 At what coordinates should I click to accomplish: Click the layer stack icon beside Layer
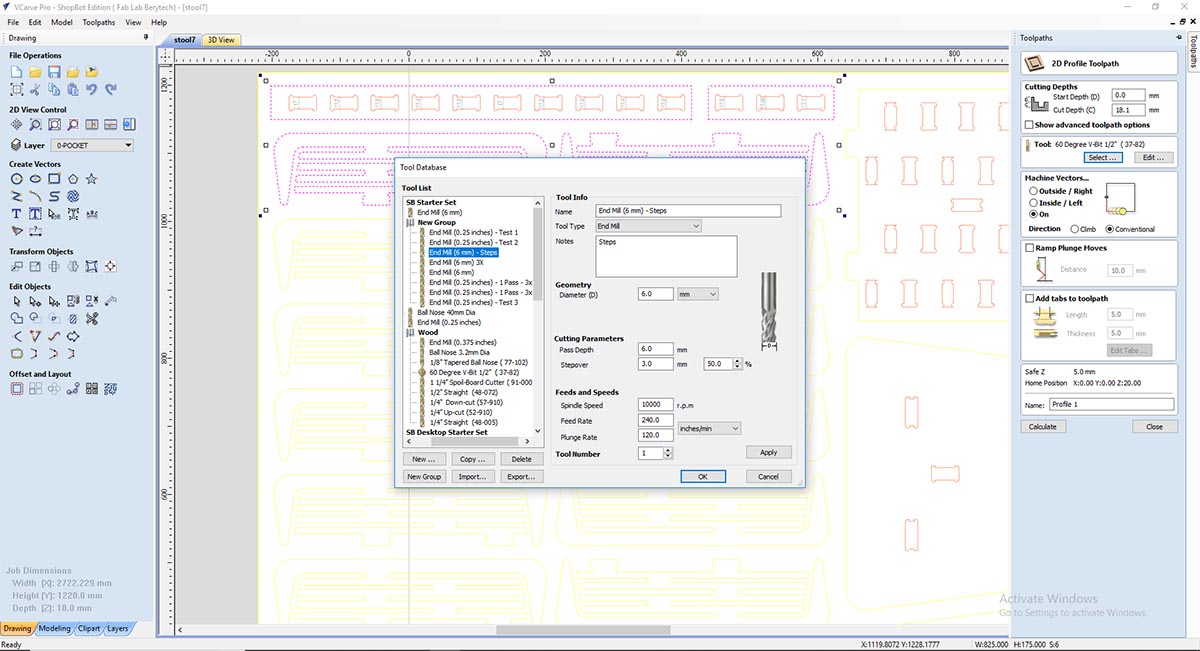[15, 145]
